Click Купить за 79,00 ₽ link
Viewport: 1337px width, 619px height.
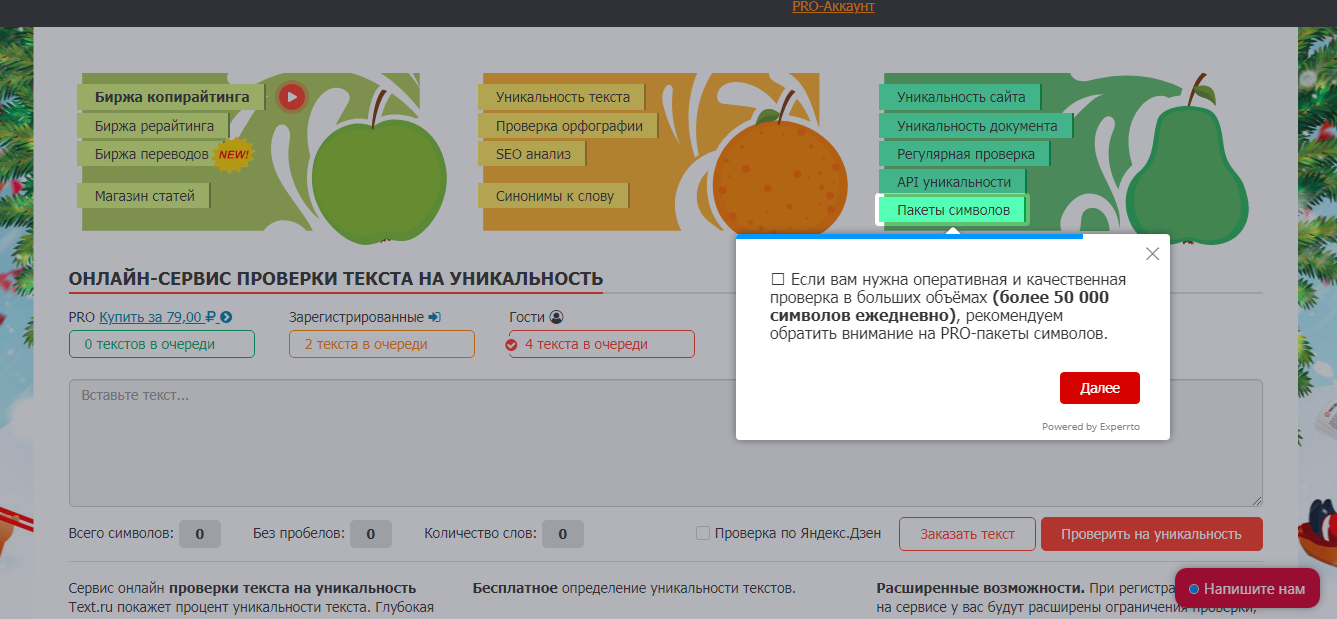pyautogui.click(x=158, y=317)
